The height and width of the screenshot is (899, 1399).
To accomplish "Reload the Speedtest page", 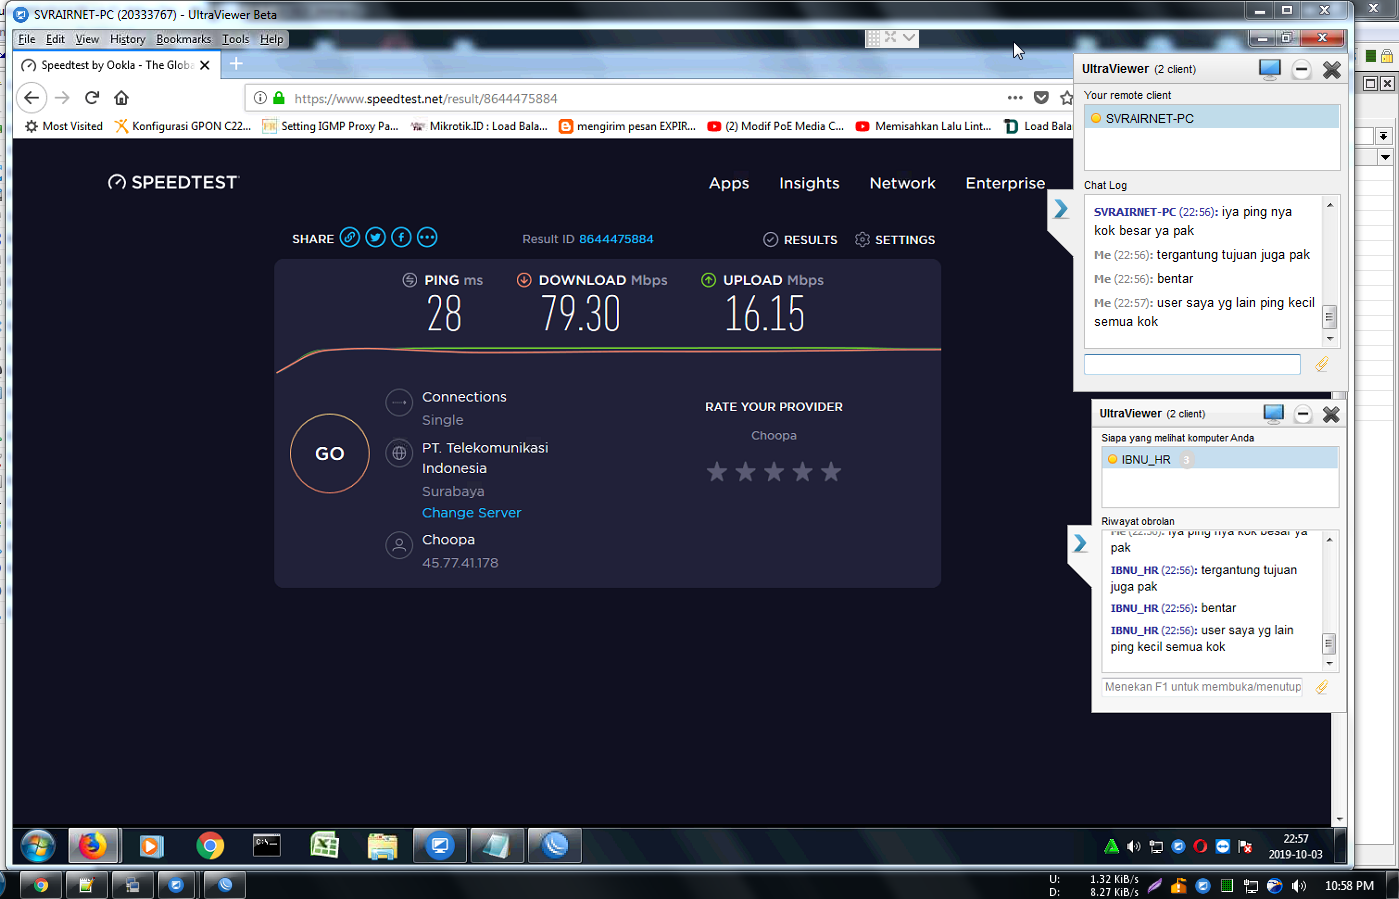I will coord(92,97).
